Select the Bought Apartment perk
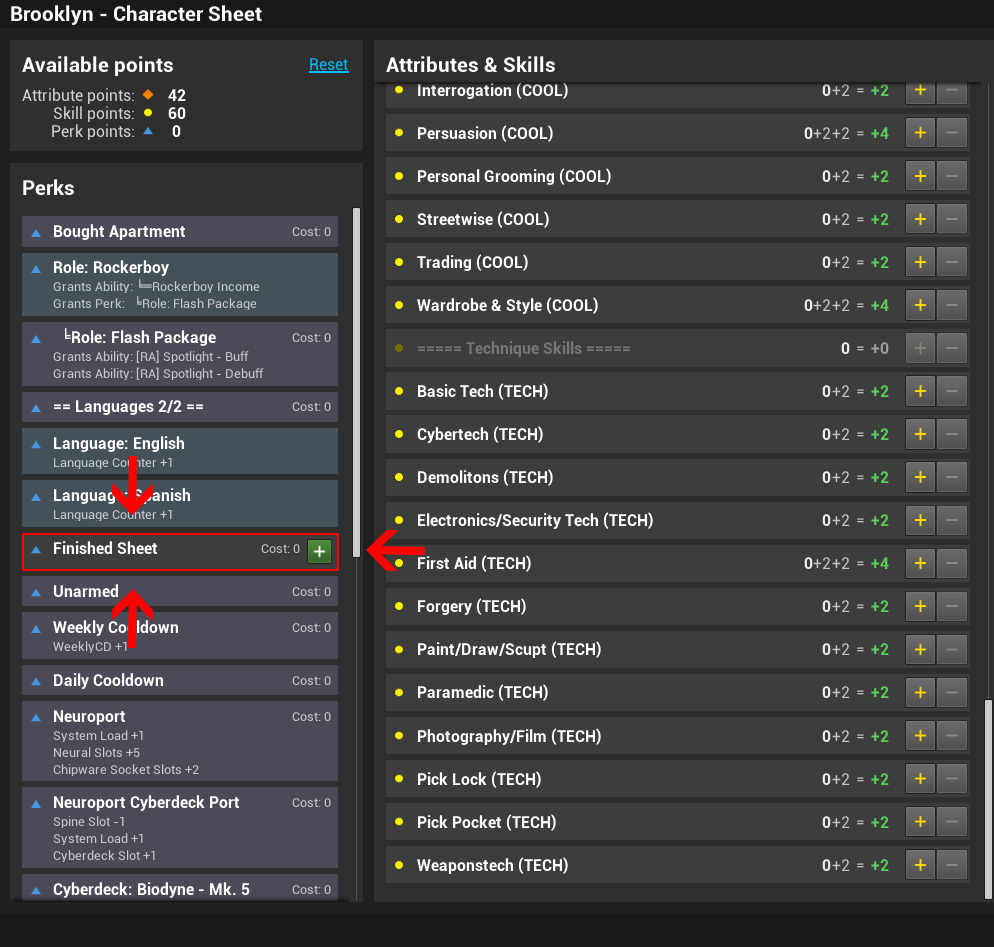This screenshot has height=947, width=994. click(x=180, y=232)
